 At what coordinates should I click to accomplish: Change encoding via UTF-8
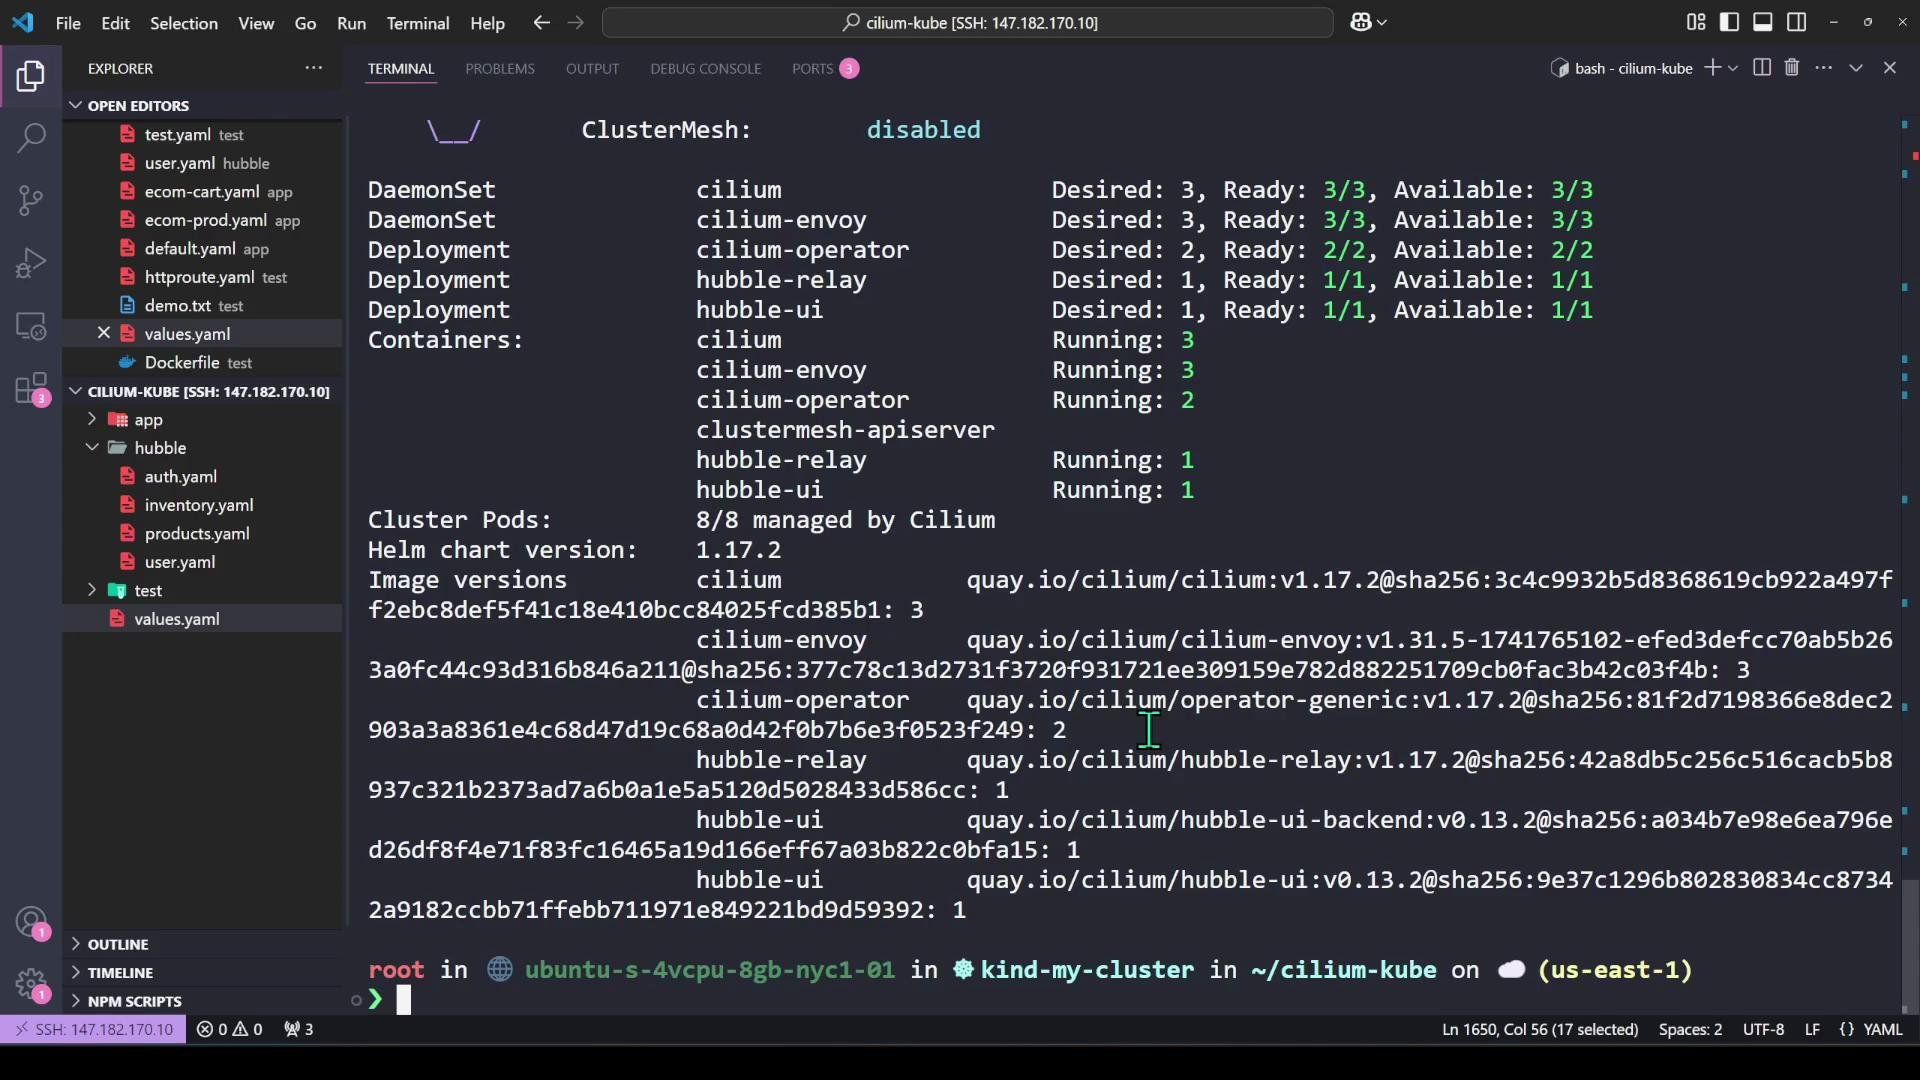point(1763,1029)
